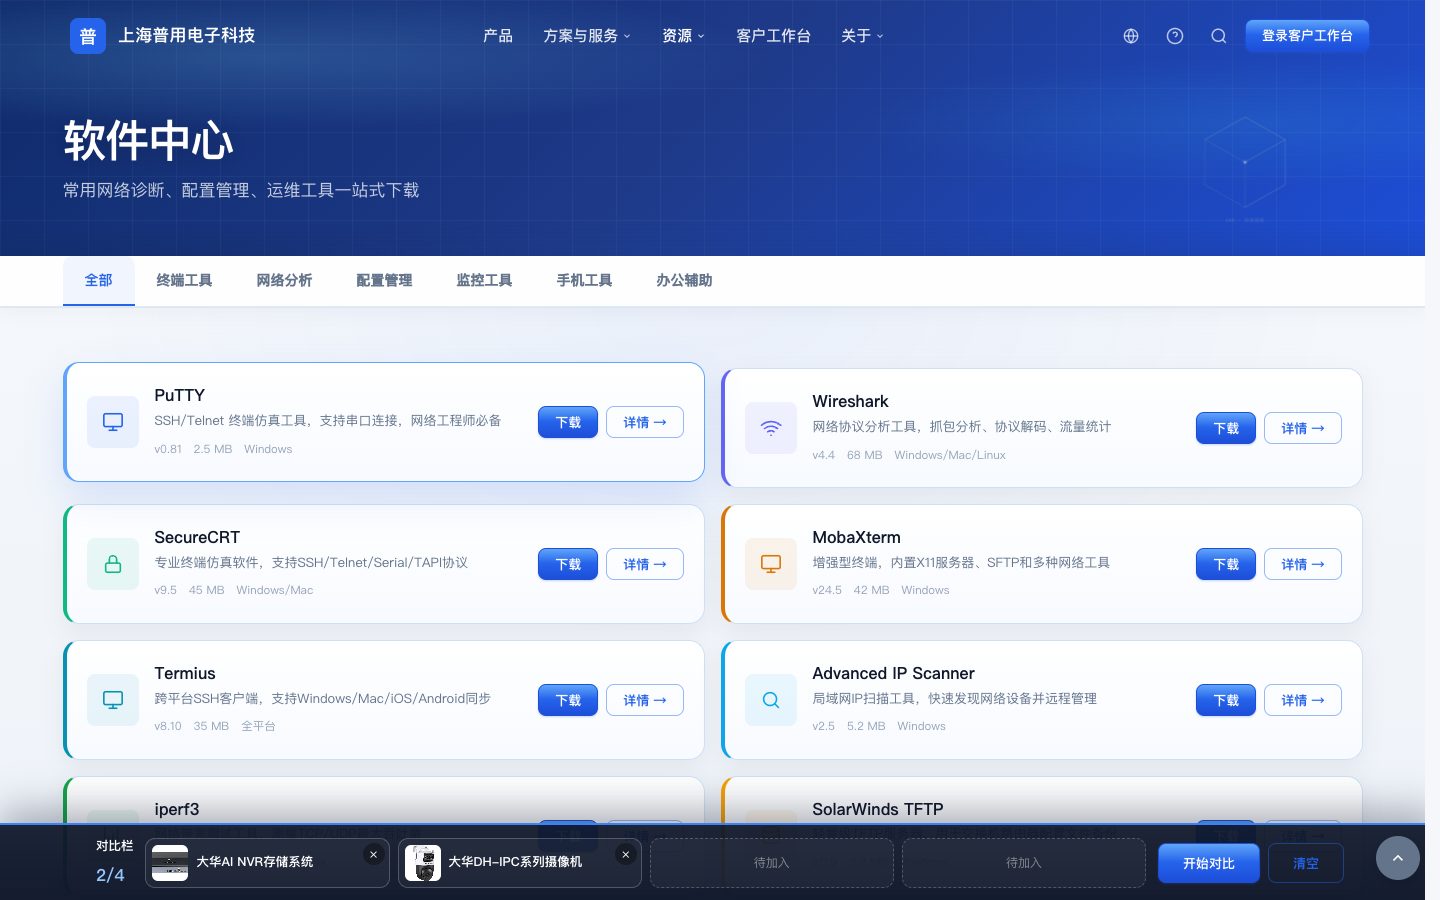Click 大华AI NVR存储系统 product thumbnail
Viewport: 1440px width, 900px height.
coord(170,863)
